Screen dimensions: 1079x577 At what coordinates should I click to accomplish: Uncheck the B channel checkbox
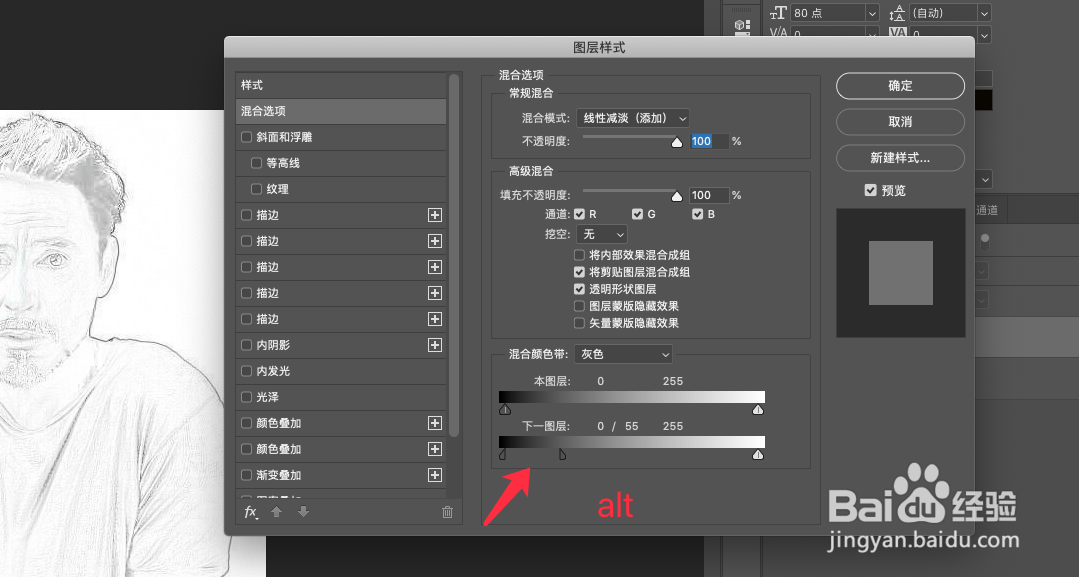[x=697, y=214]
